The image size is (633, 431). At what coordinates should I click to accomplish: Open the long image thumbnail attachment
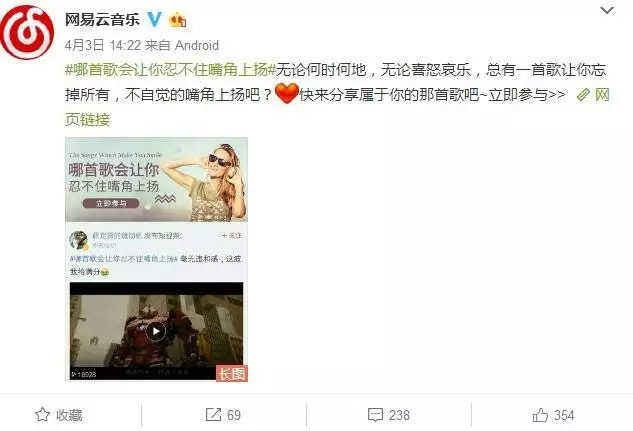point(156,259)
